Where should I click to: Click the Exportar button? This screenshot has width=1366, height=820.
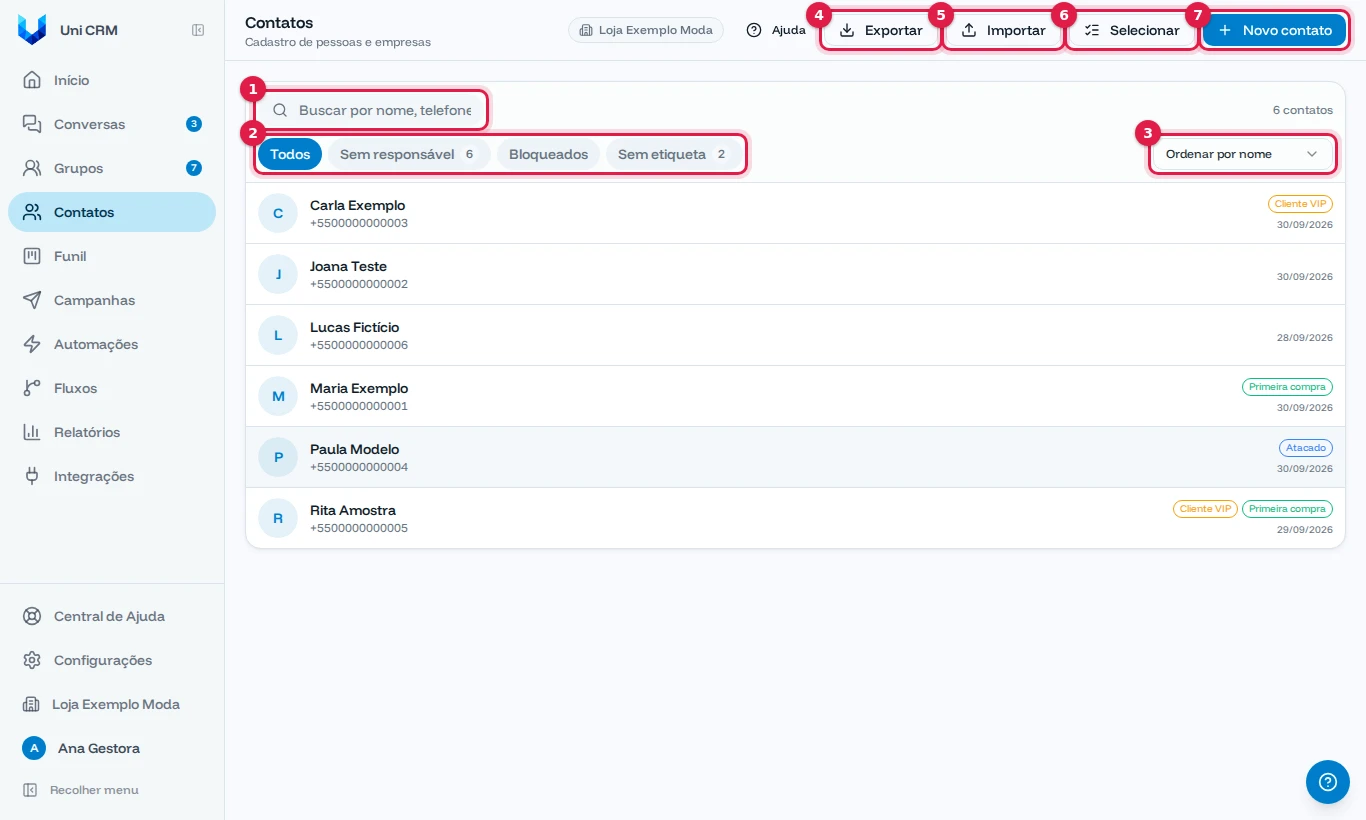881,30
